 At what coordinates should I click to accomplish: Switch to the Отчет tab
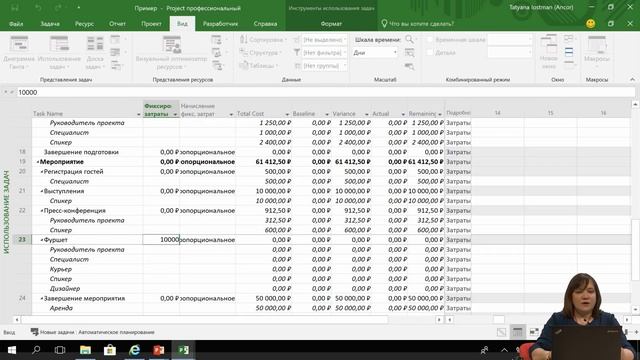tap(117, 24)
